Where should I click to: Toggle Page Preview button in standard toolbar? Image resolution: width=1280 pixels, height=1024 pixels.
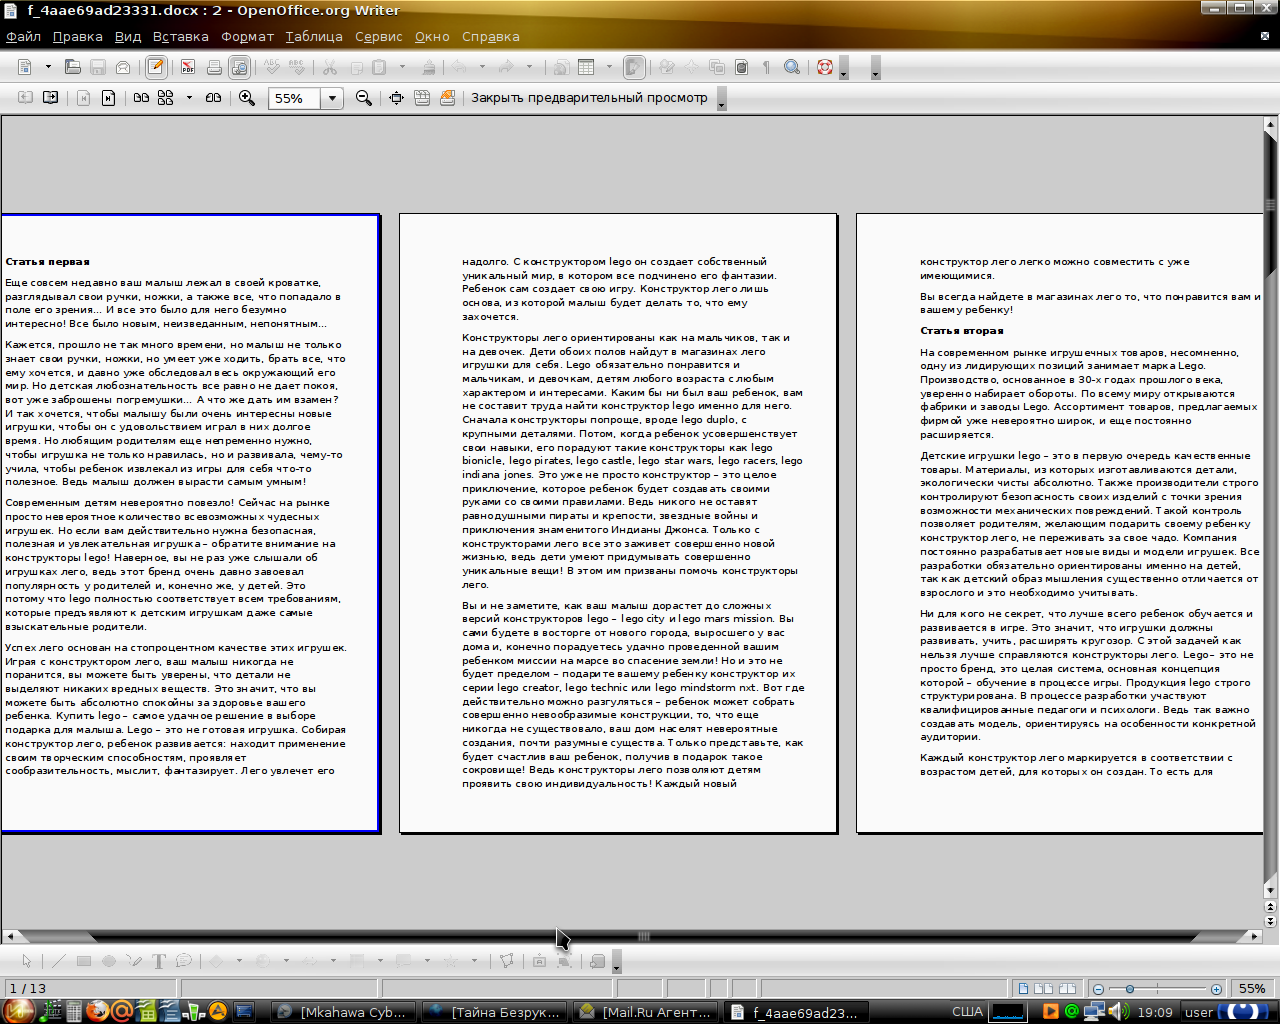[239, 67]
